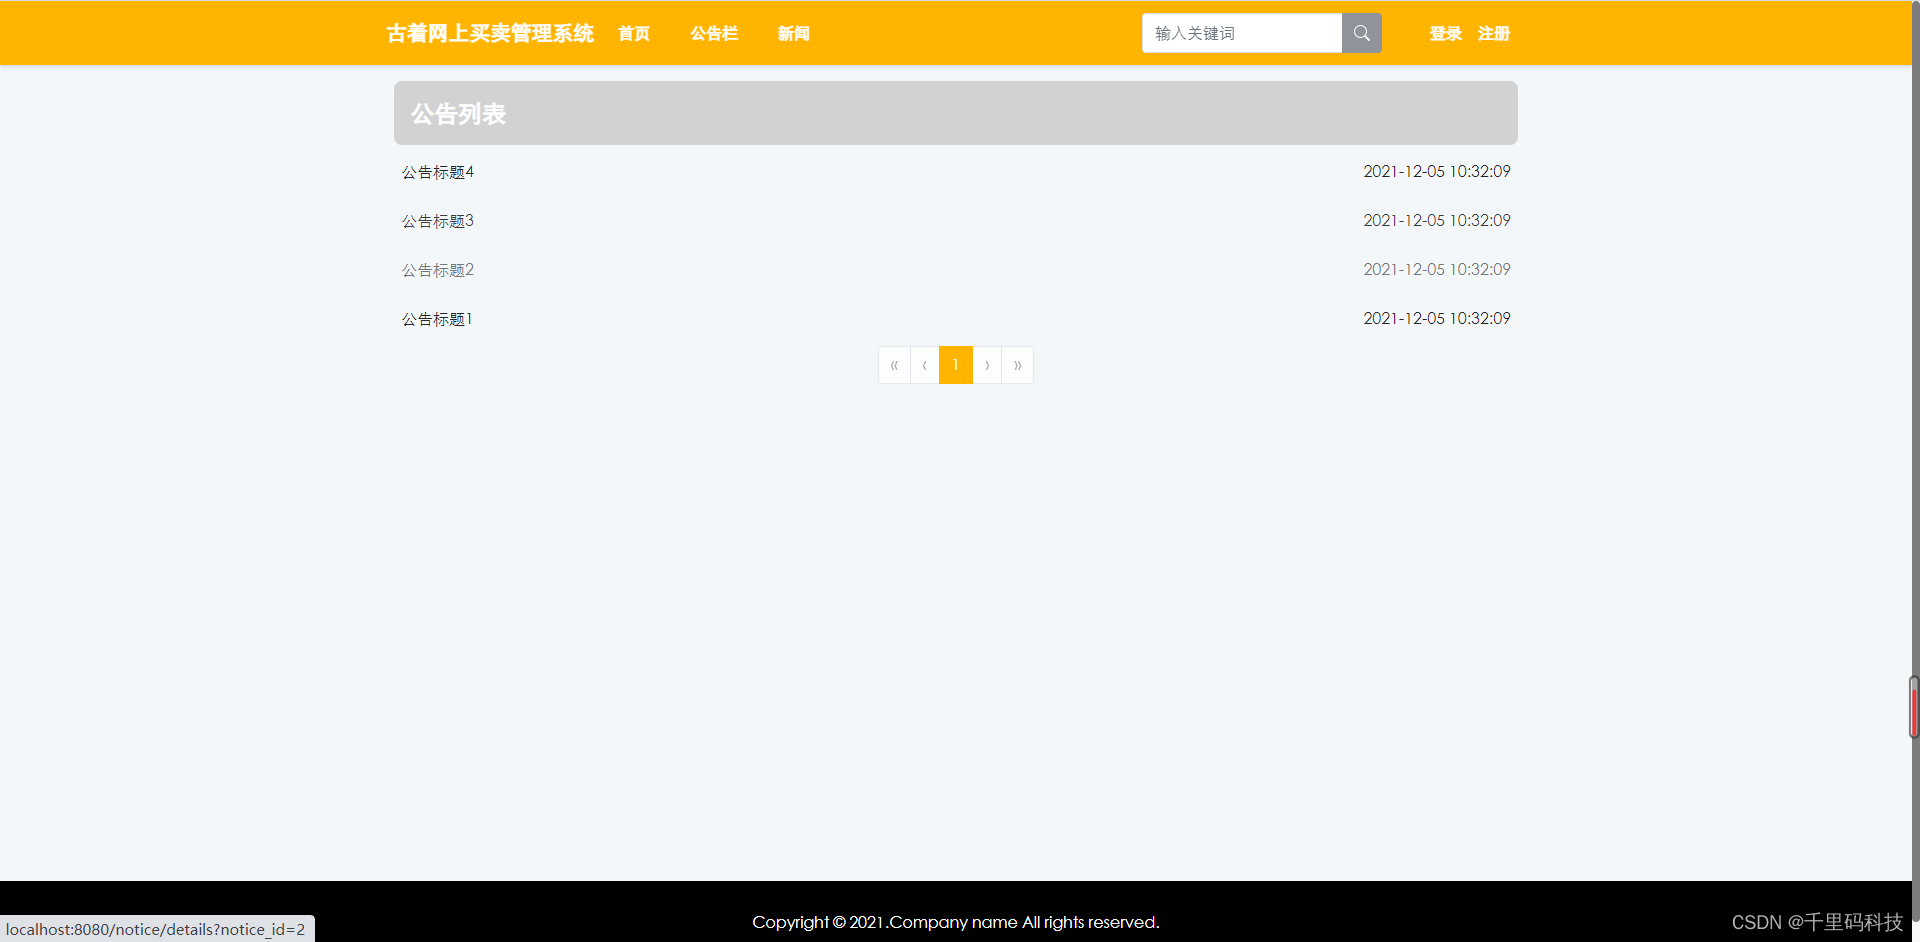1920x942 pixels.
Task: Click the 登录 link
Action: point(1446,34)
